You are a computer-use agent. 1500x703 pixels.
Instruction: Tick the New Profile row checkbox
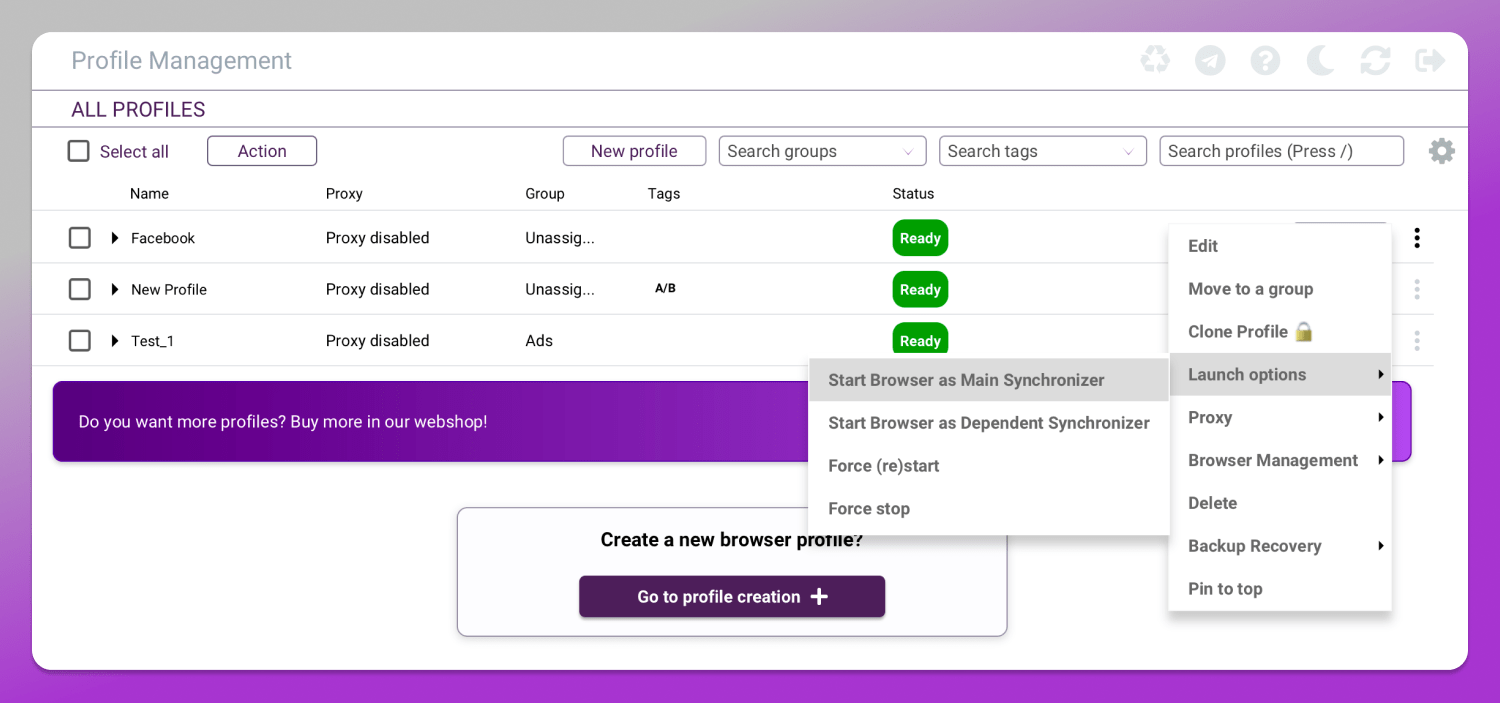click(x=80, y=289)
